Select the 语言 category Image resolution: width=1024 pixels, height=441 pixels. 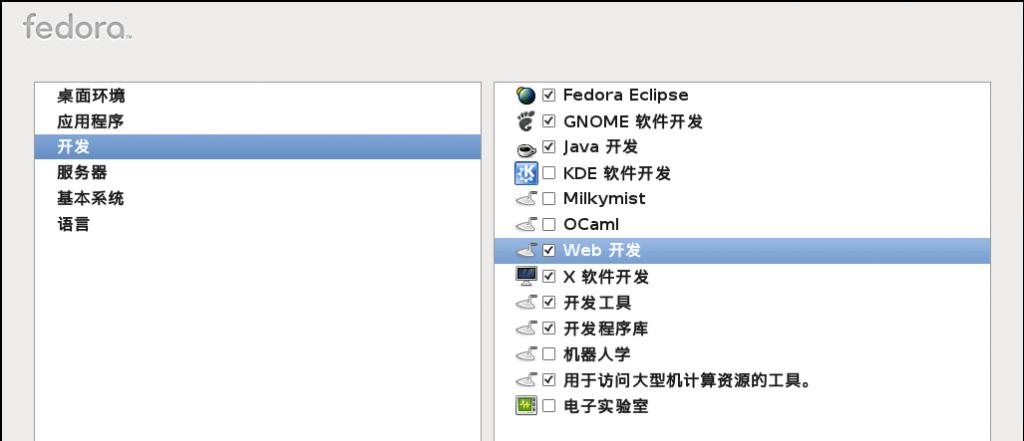73,225
